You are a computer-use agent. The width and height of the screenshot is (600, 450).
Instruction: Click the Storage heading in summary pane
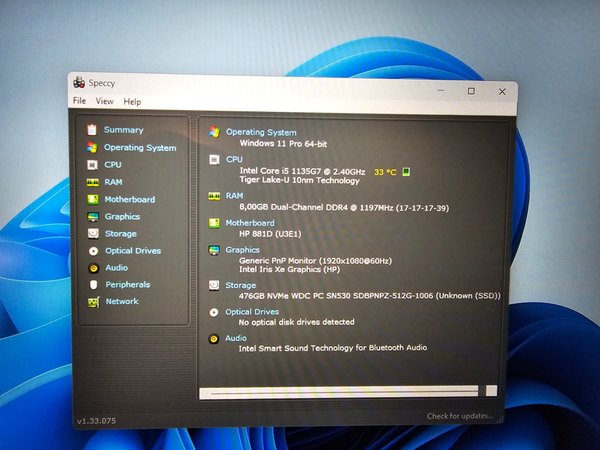pos(241,285)
